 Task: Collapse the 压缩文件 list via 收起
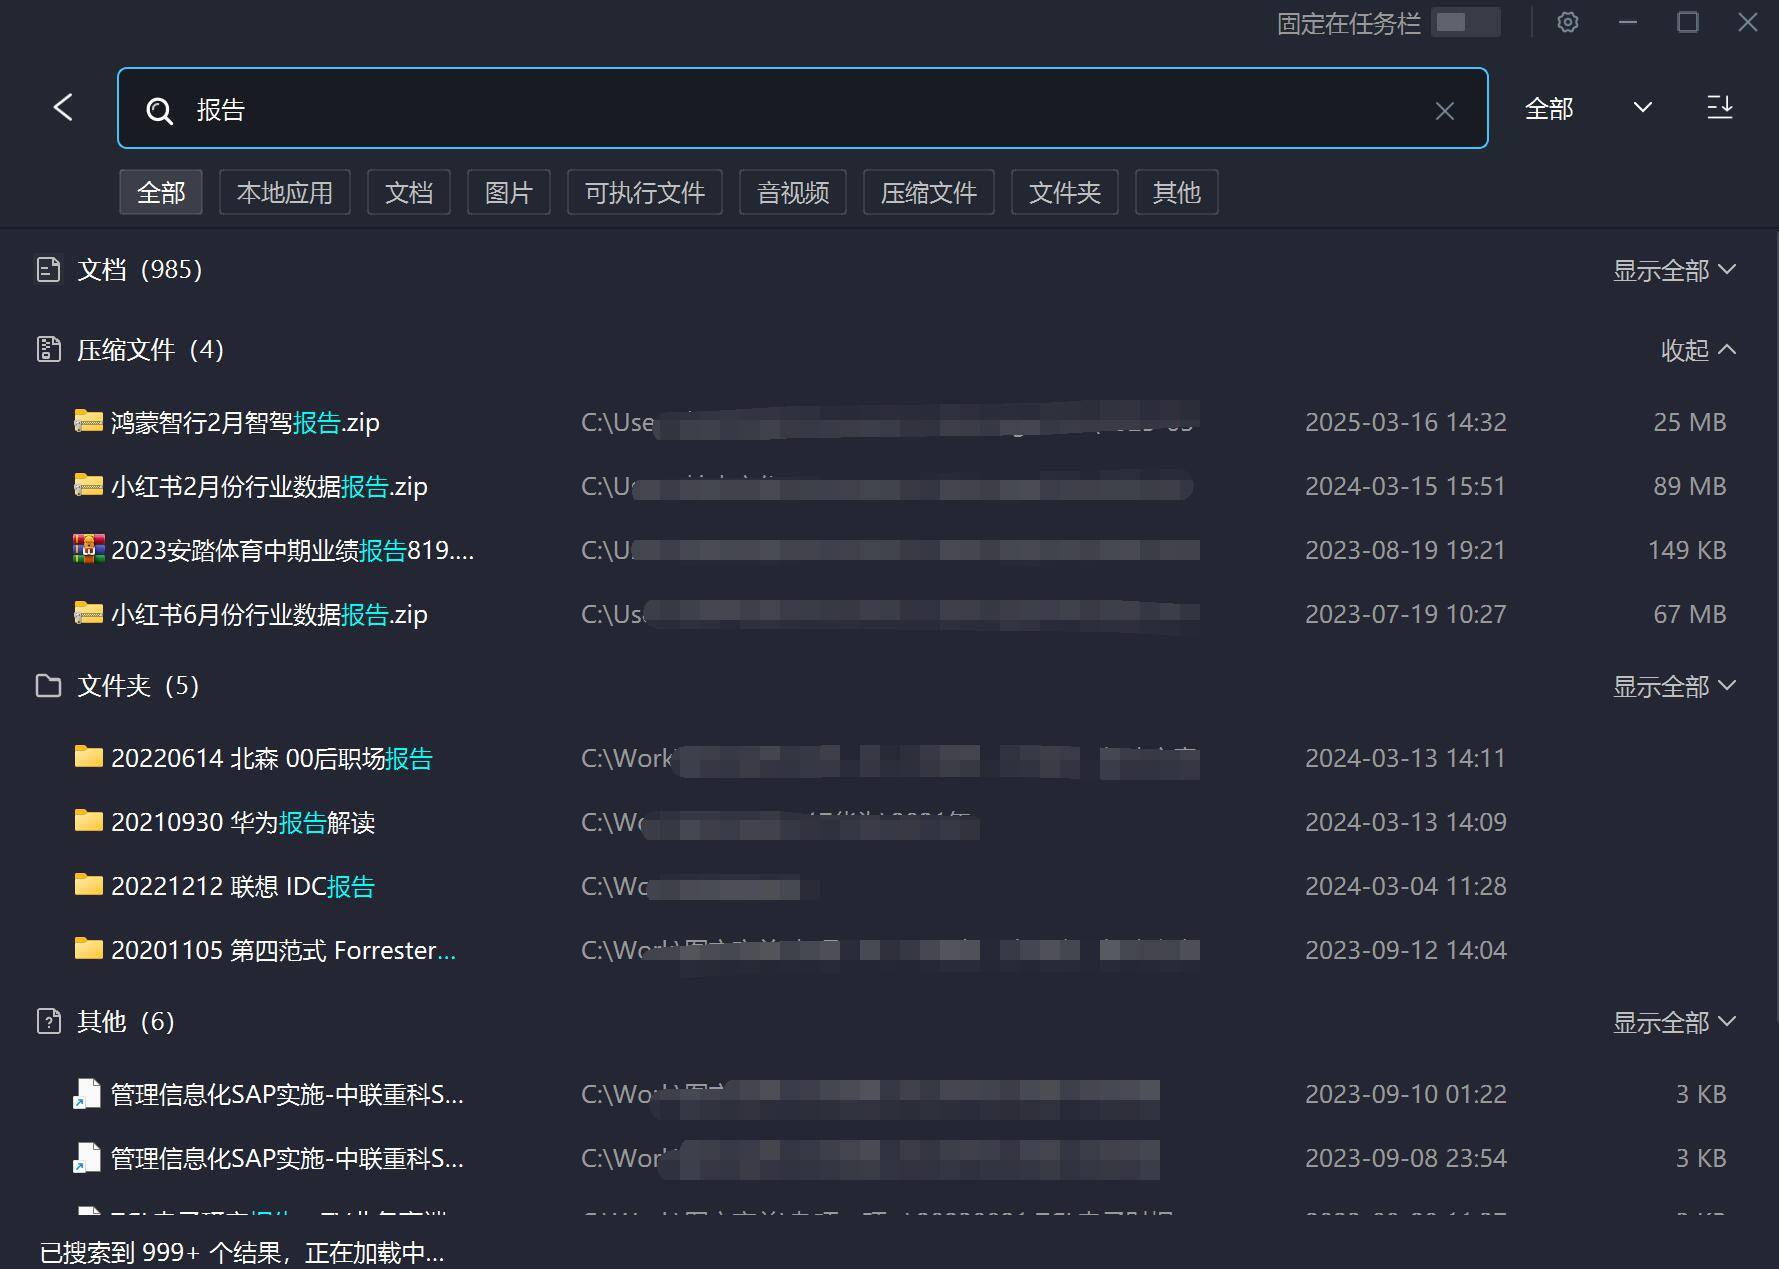[x=1697, y=350]
